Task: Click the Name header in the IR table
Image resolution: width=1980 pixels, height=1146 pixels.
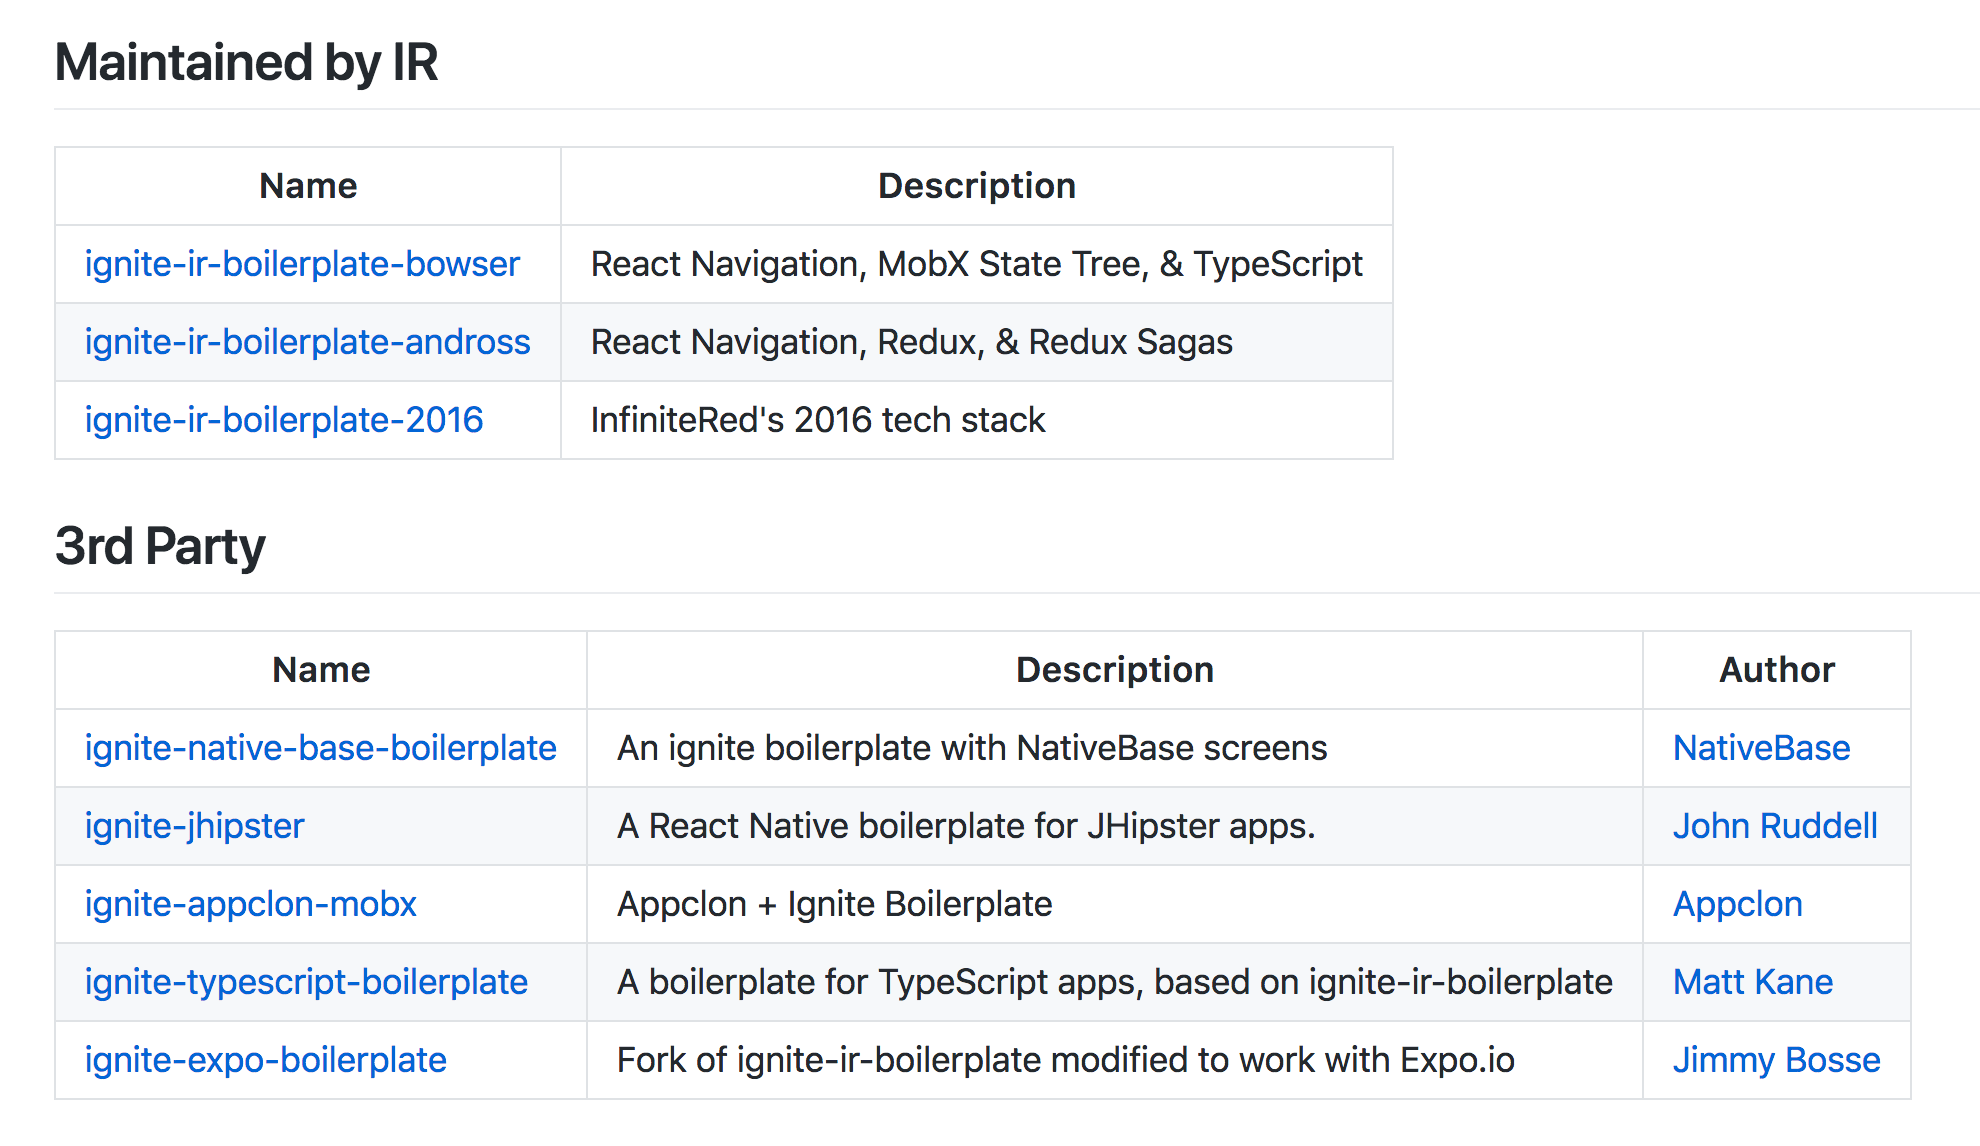Action: tap(308, 186)
